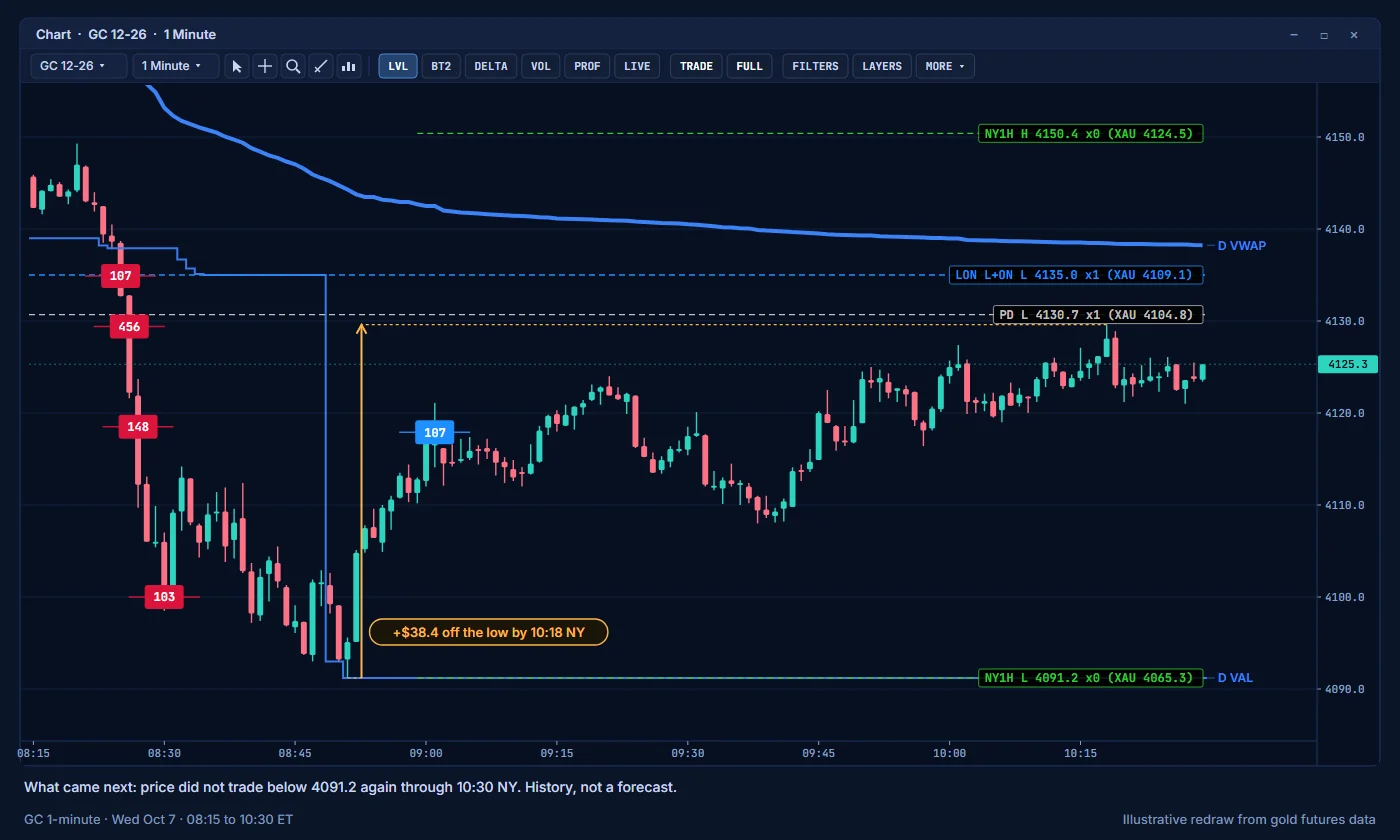Open the FILTERS menu
Screen dimensions: 1400x840
815,66
